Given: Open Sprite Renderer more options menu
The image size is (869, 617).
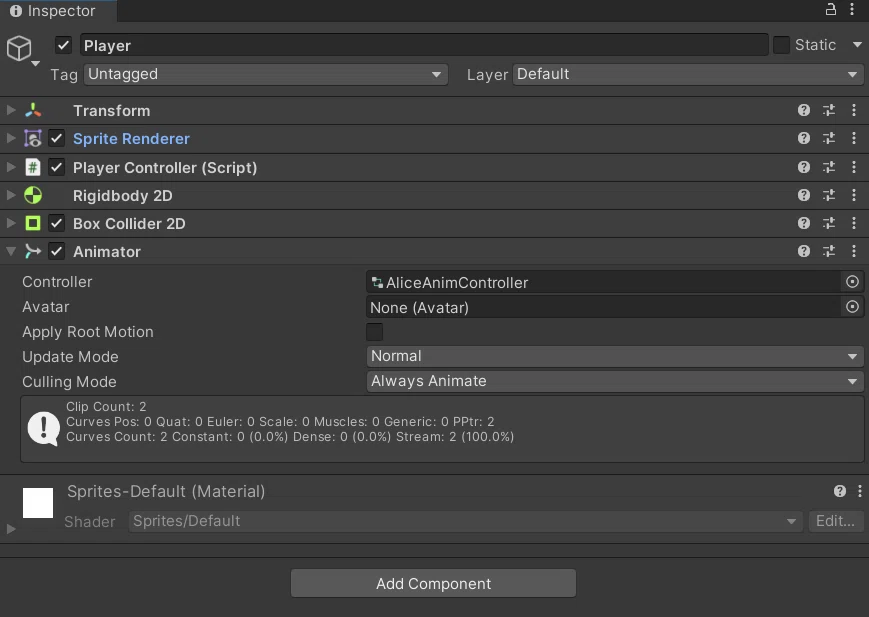Looking at the screenshot, I should point(853,138).
